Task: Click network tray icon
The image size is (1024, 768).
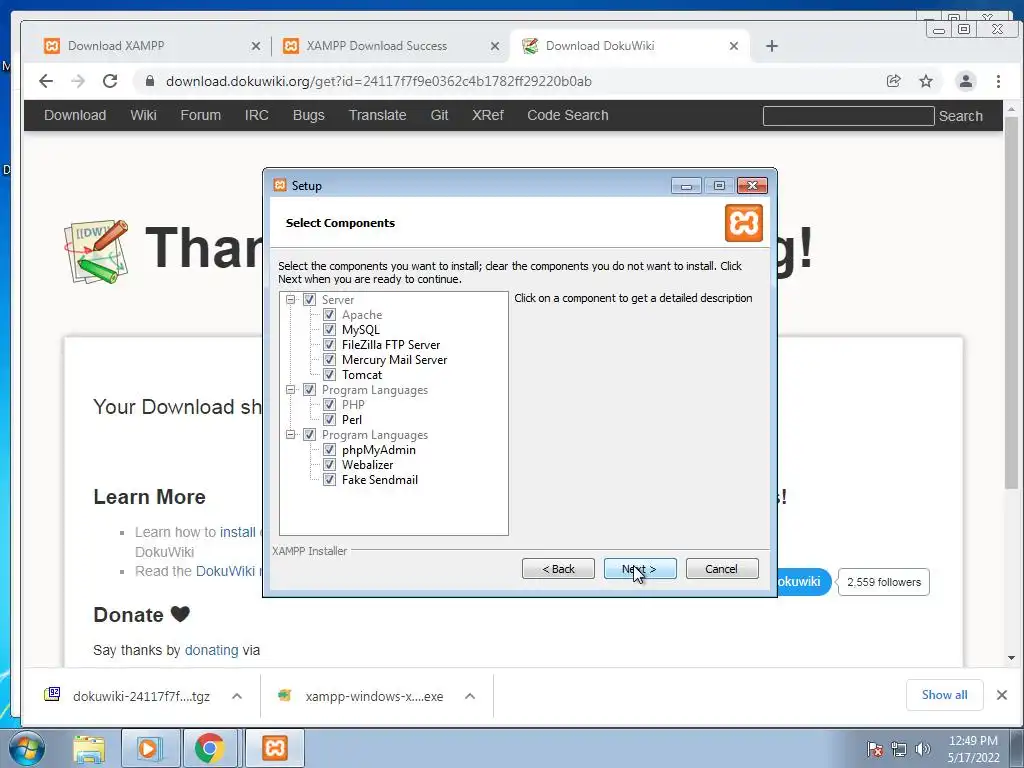Action: coord(899,749)
